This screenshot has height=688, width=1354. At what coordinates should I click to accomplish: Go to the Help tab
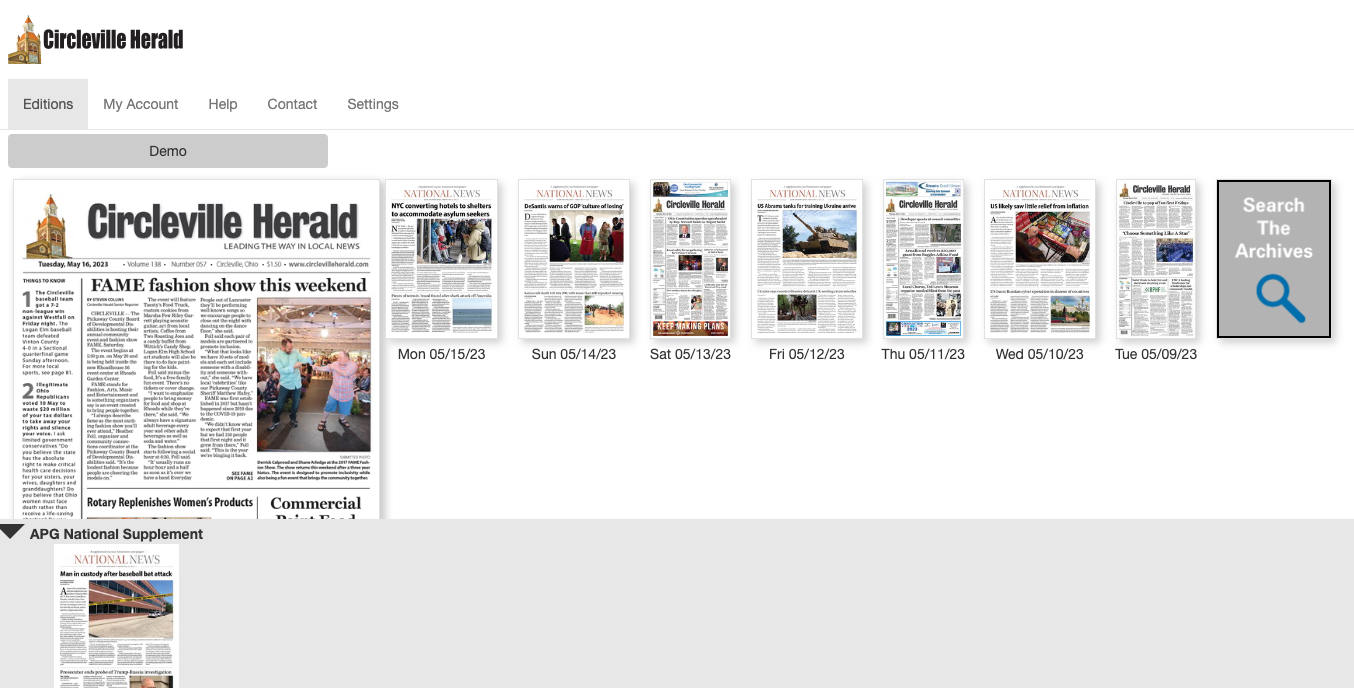click(x=222, y=104)
